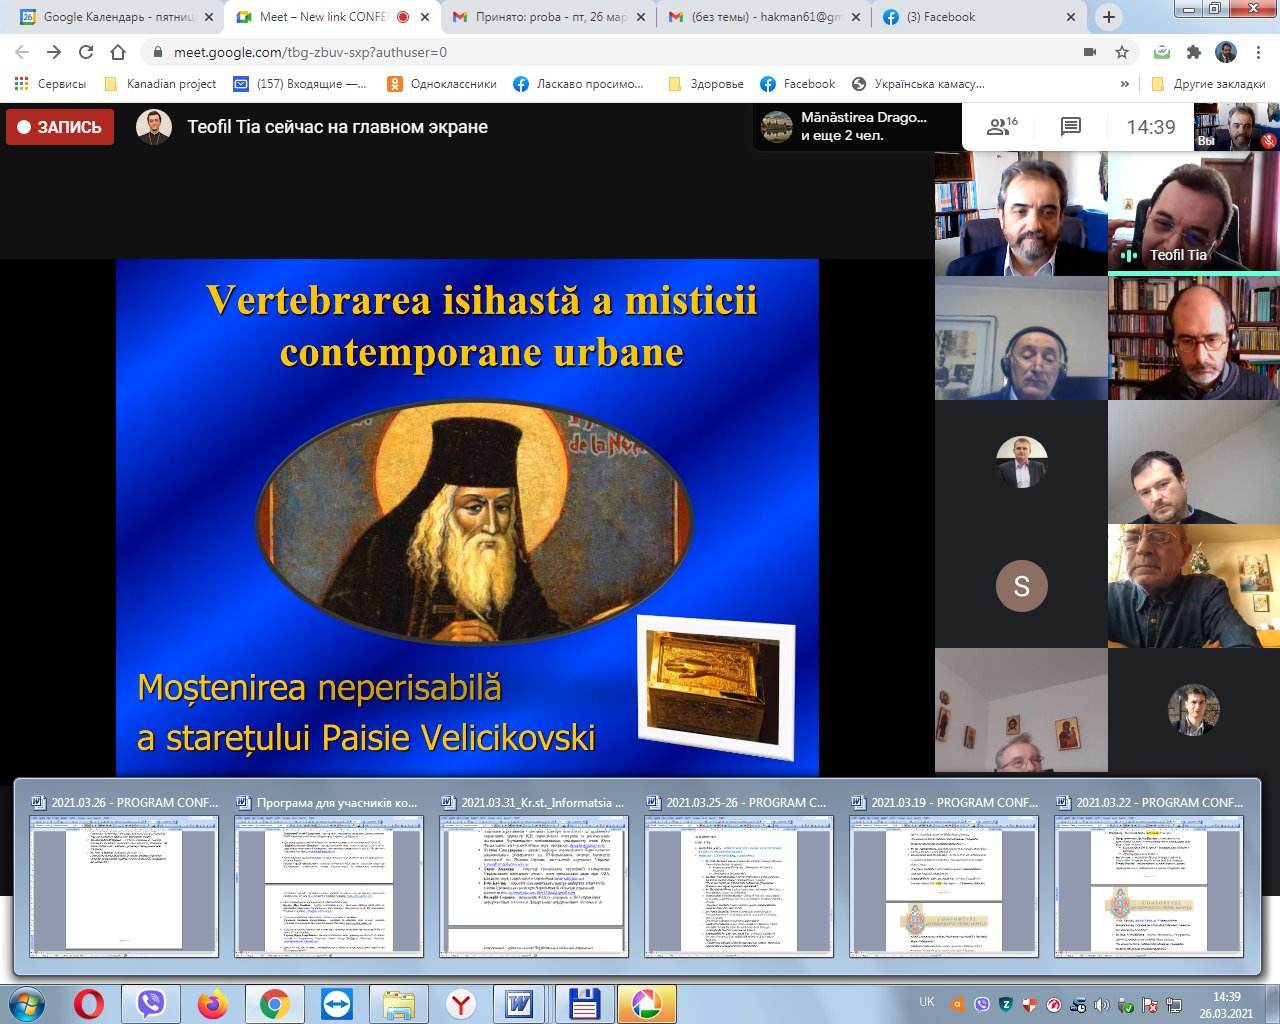1280x1024 pixels.
Task: Bookmark this page with the star
Action: pyautogui.click(x=1122, y=52)
